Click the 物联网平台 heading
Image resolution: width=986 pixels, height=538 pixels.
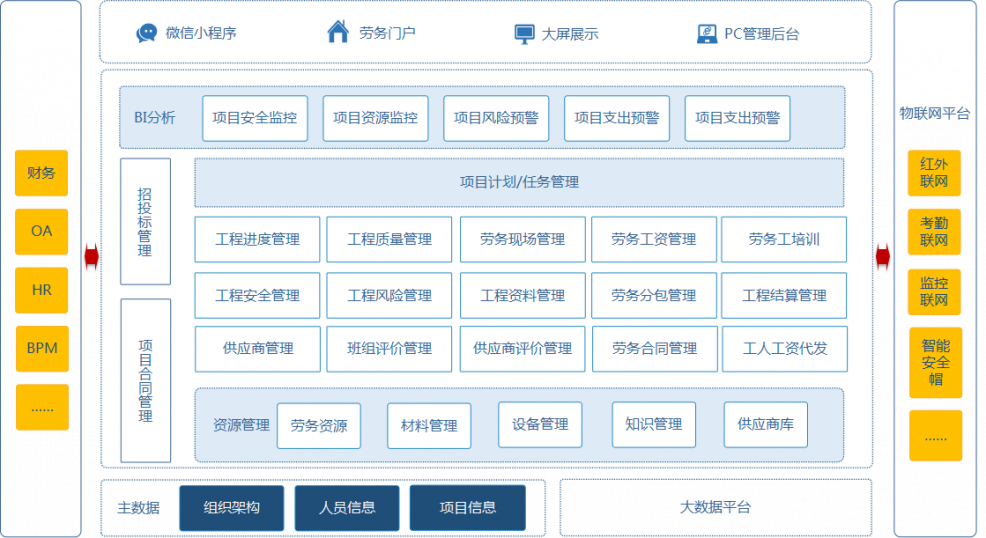934,114
